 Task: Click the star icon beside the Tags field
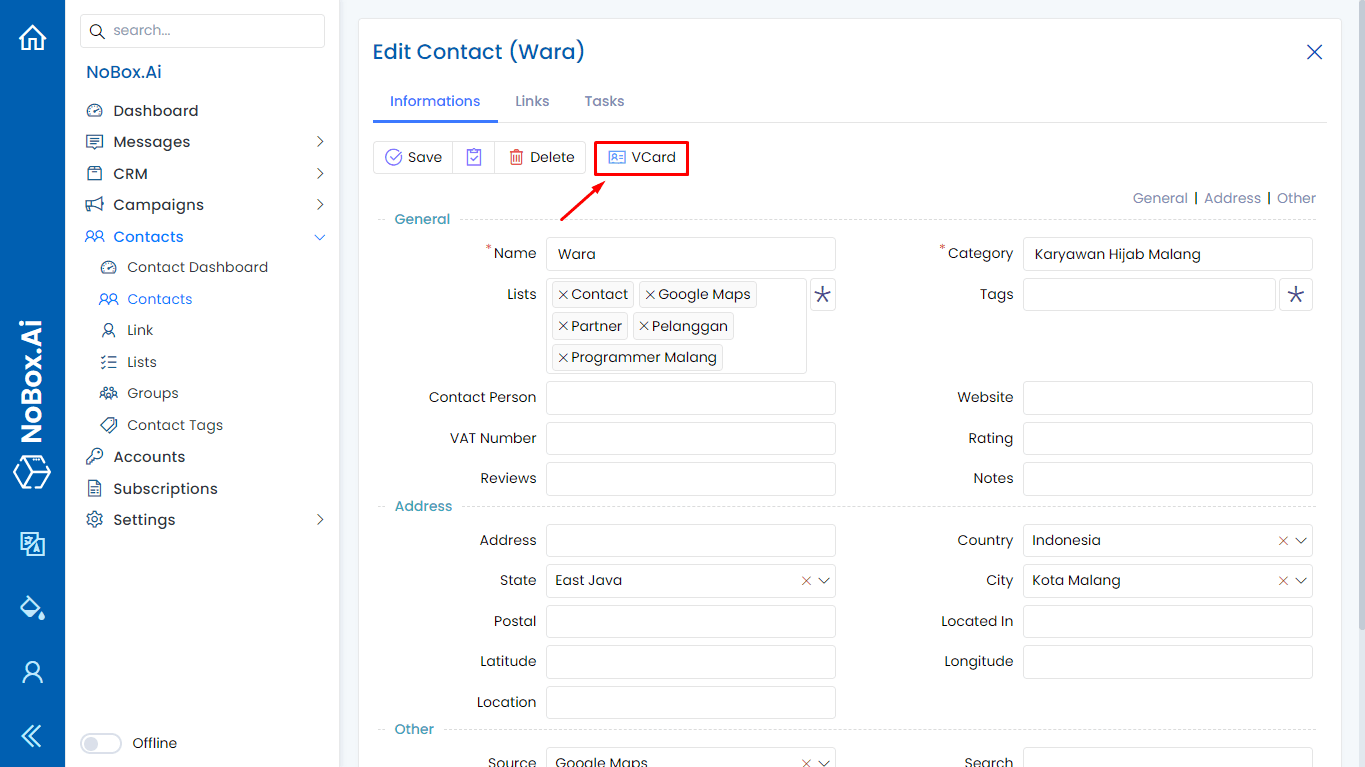click(1295, 294)
